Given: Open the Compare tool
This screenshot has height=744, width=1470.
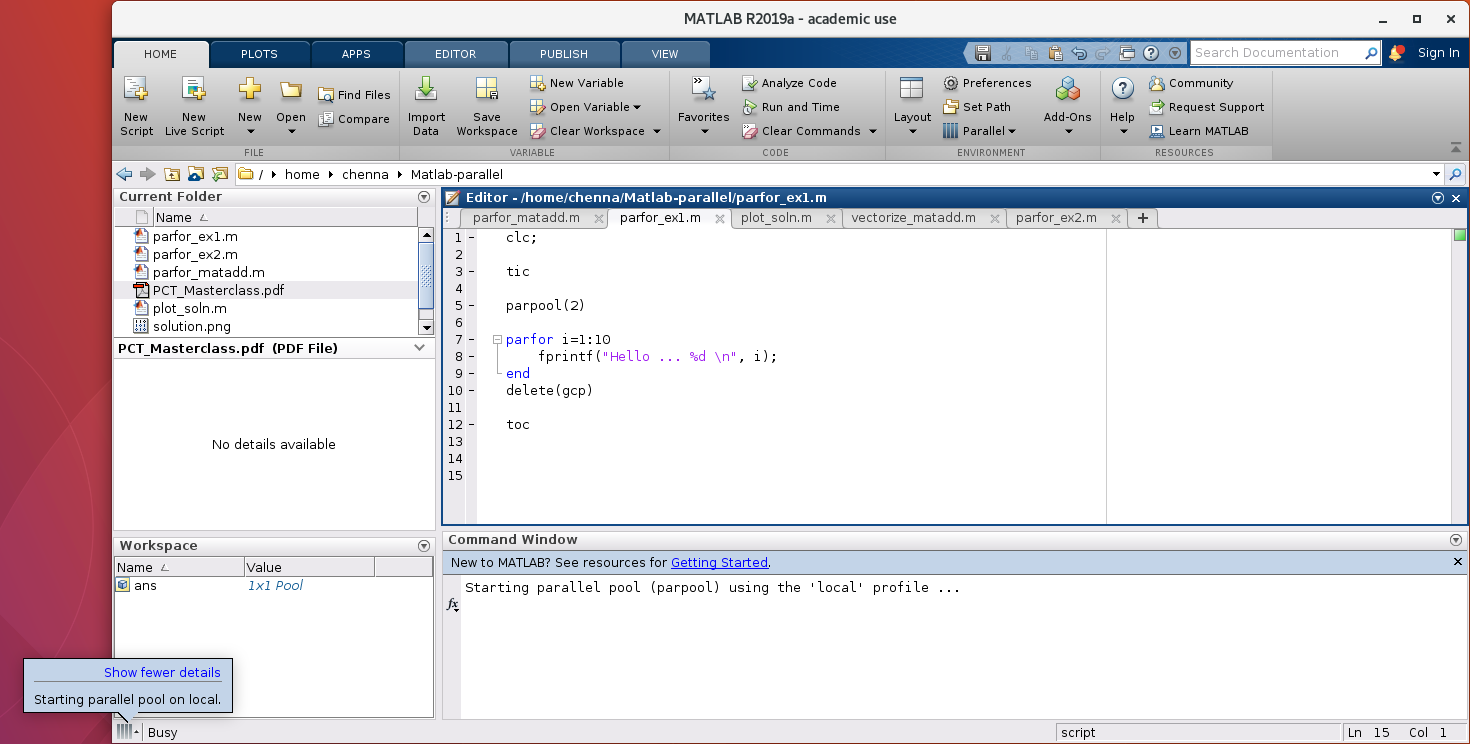Looking at the screenshot, I should click(354, 119).
